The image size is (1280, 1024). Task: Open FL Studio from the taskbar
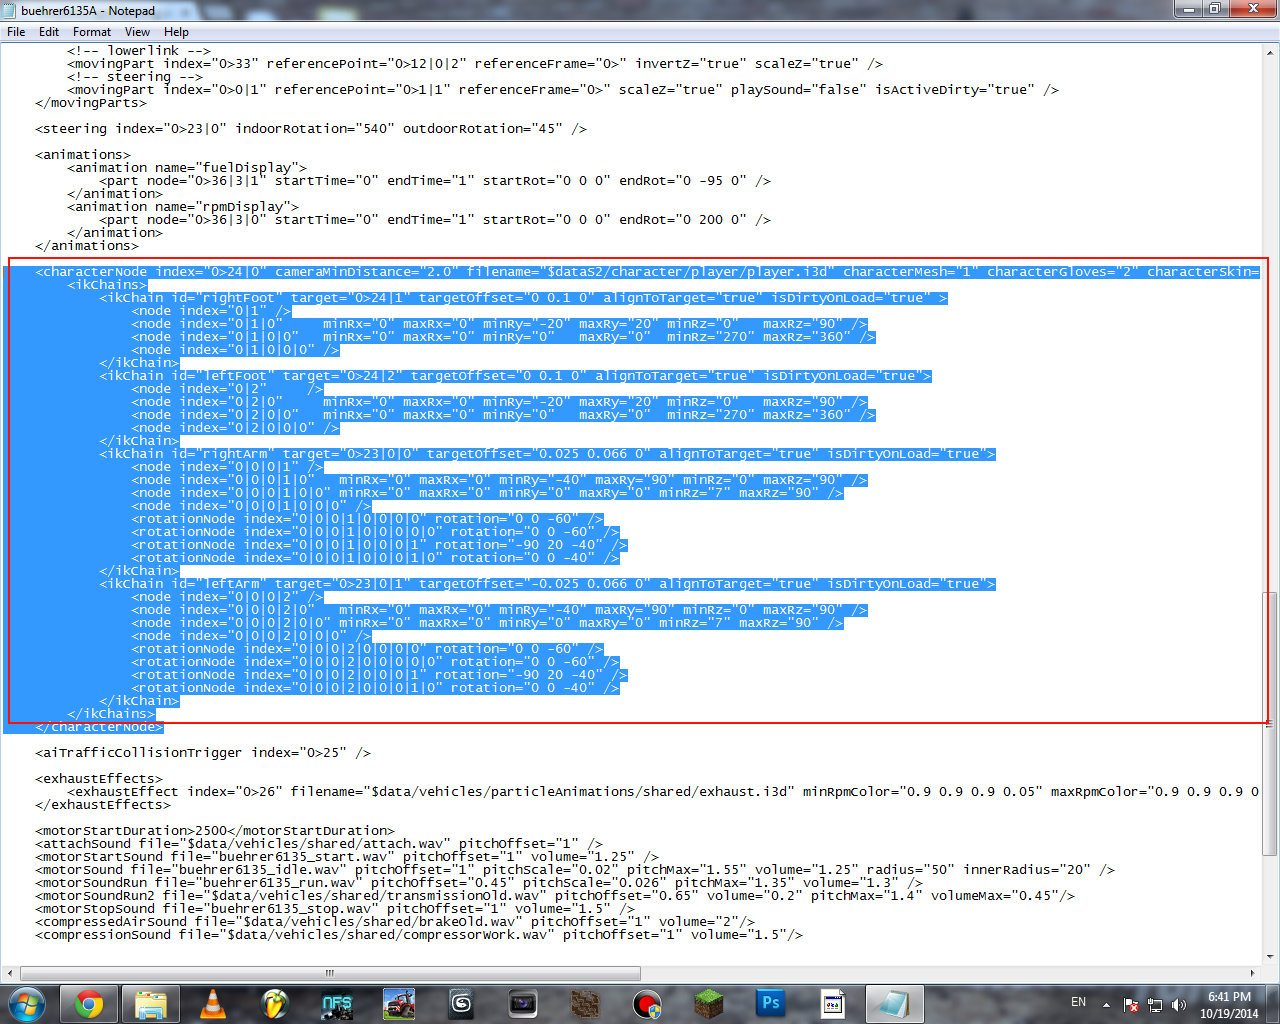pos(275,1004)
